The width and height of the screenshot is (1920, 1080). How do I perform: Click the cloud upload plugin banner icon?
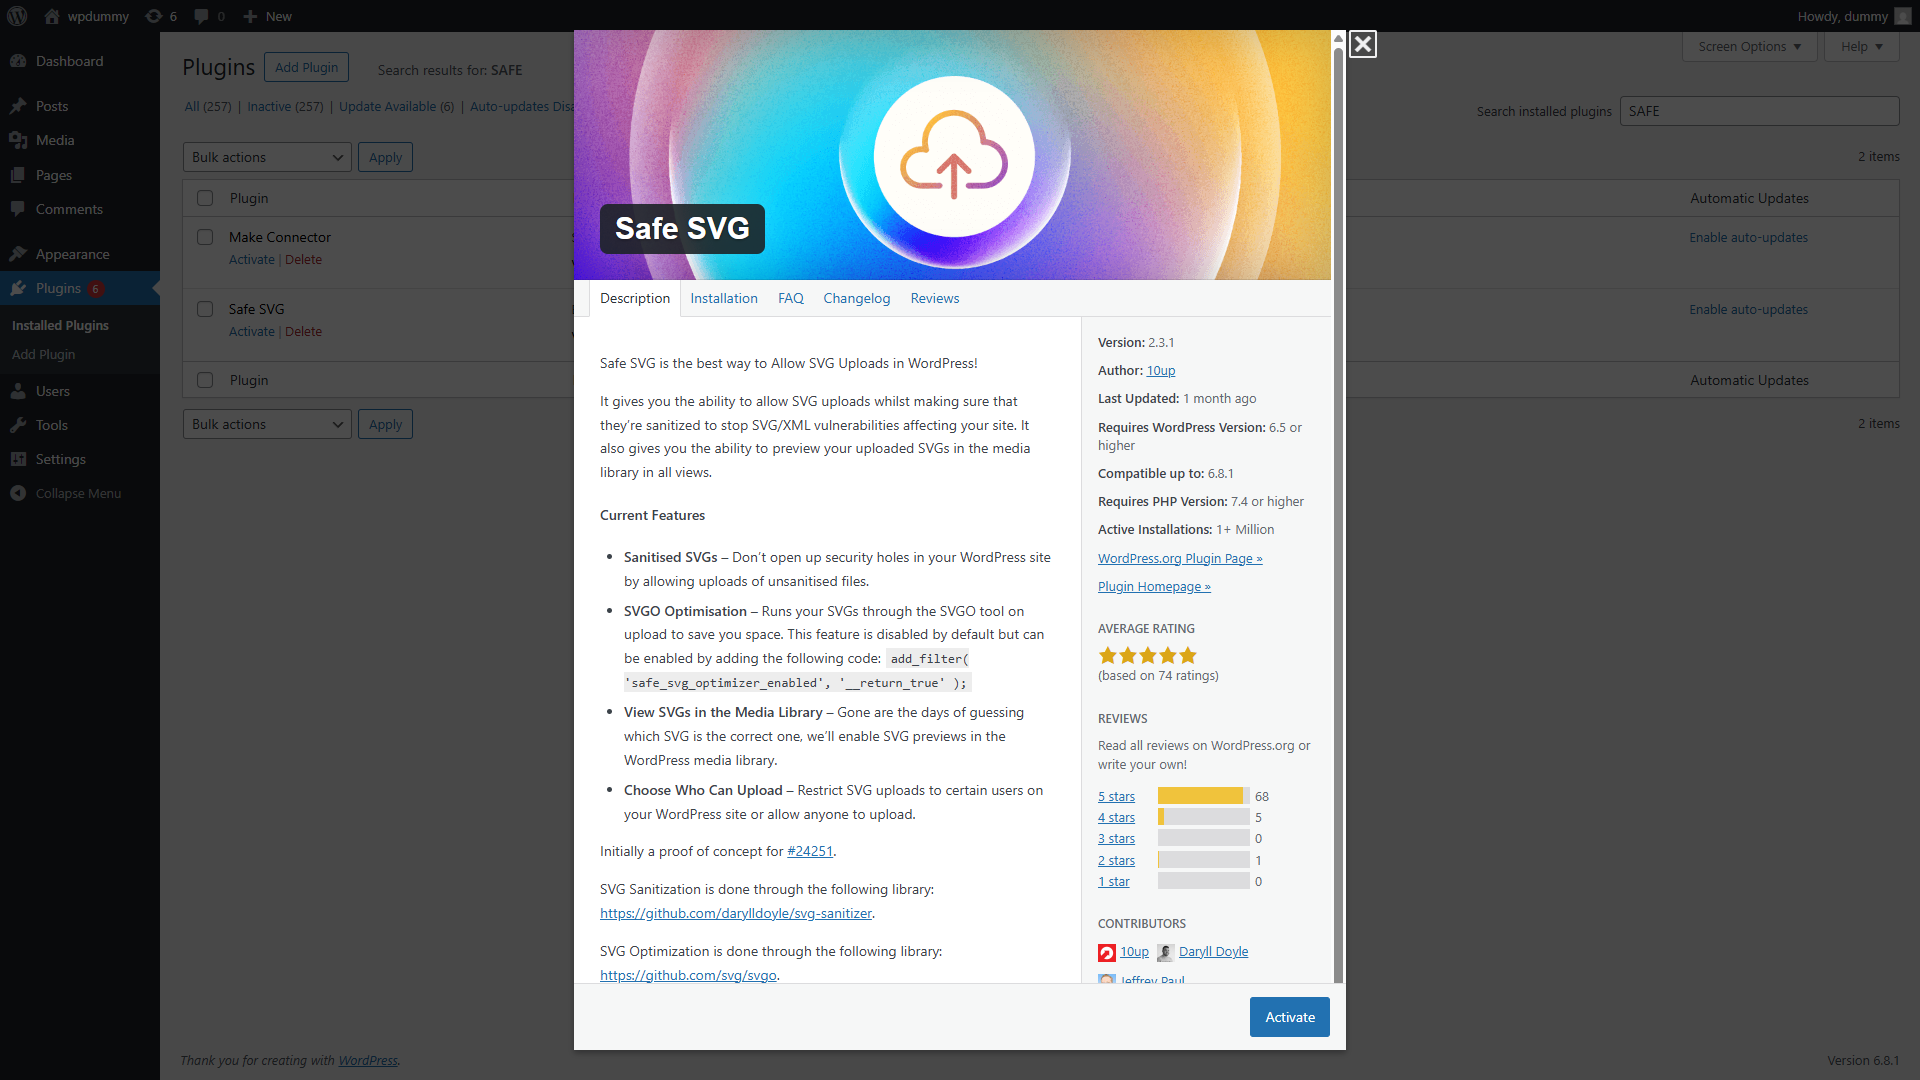click(x=954, y=157)
